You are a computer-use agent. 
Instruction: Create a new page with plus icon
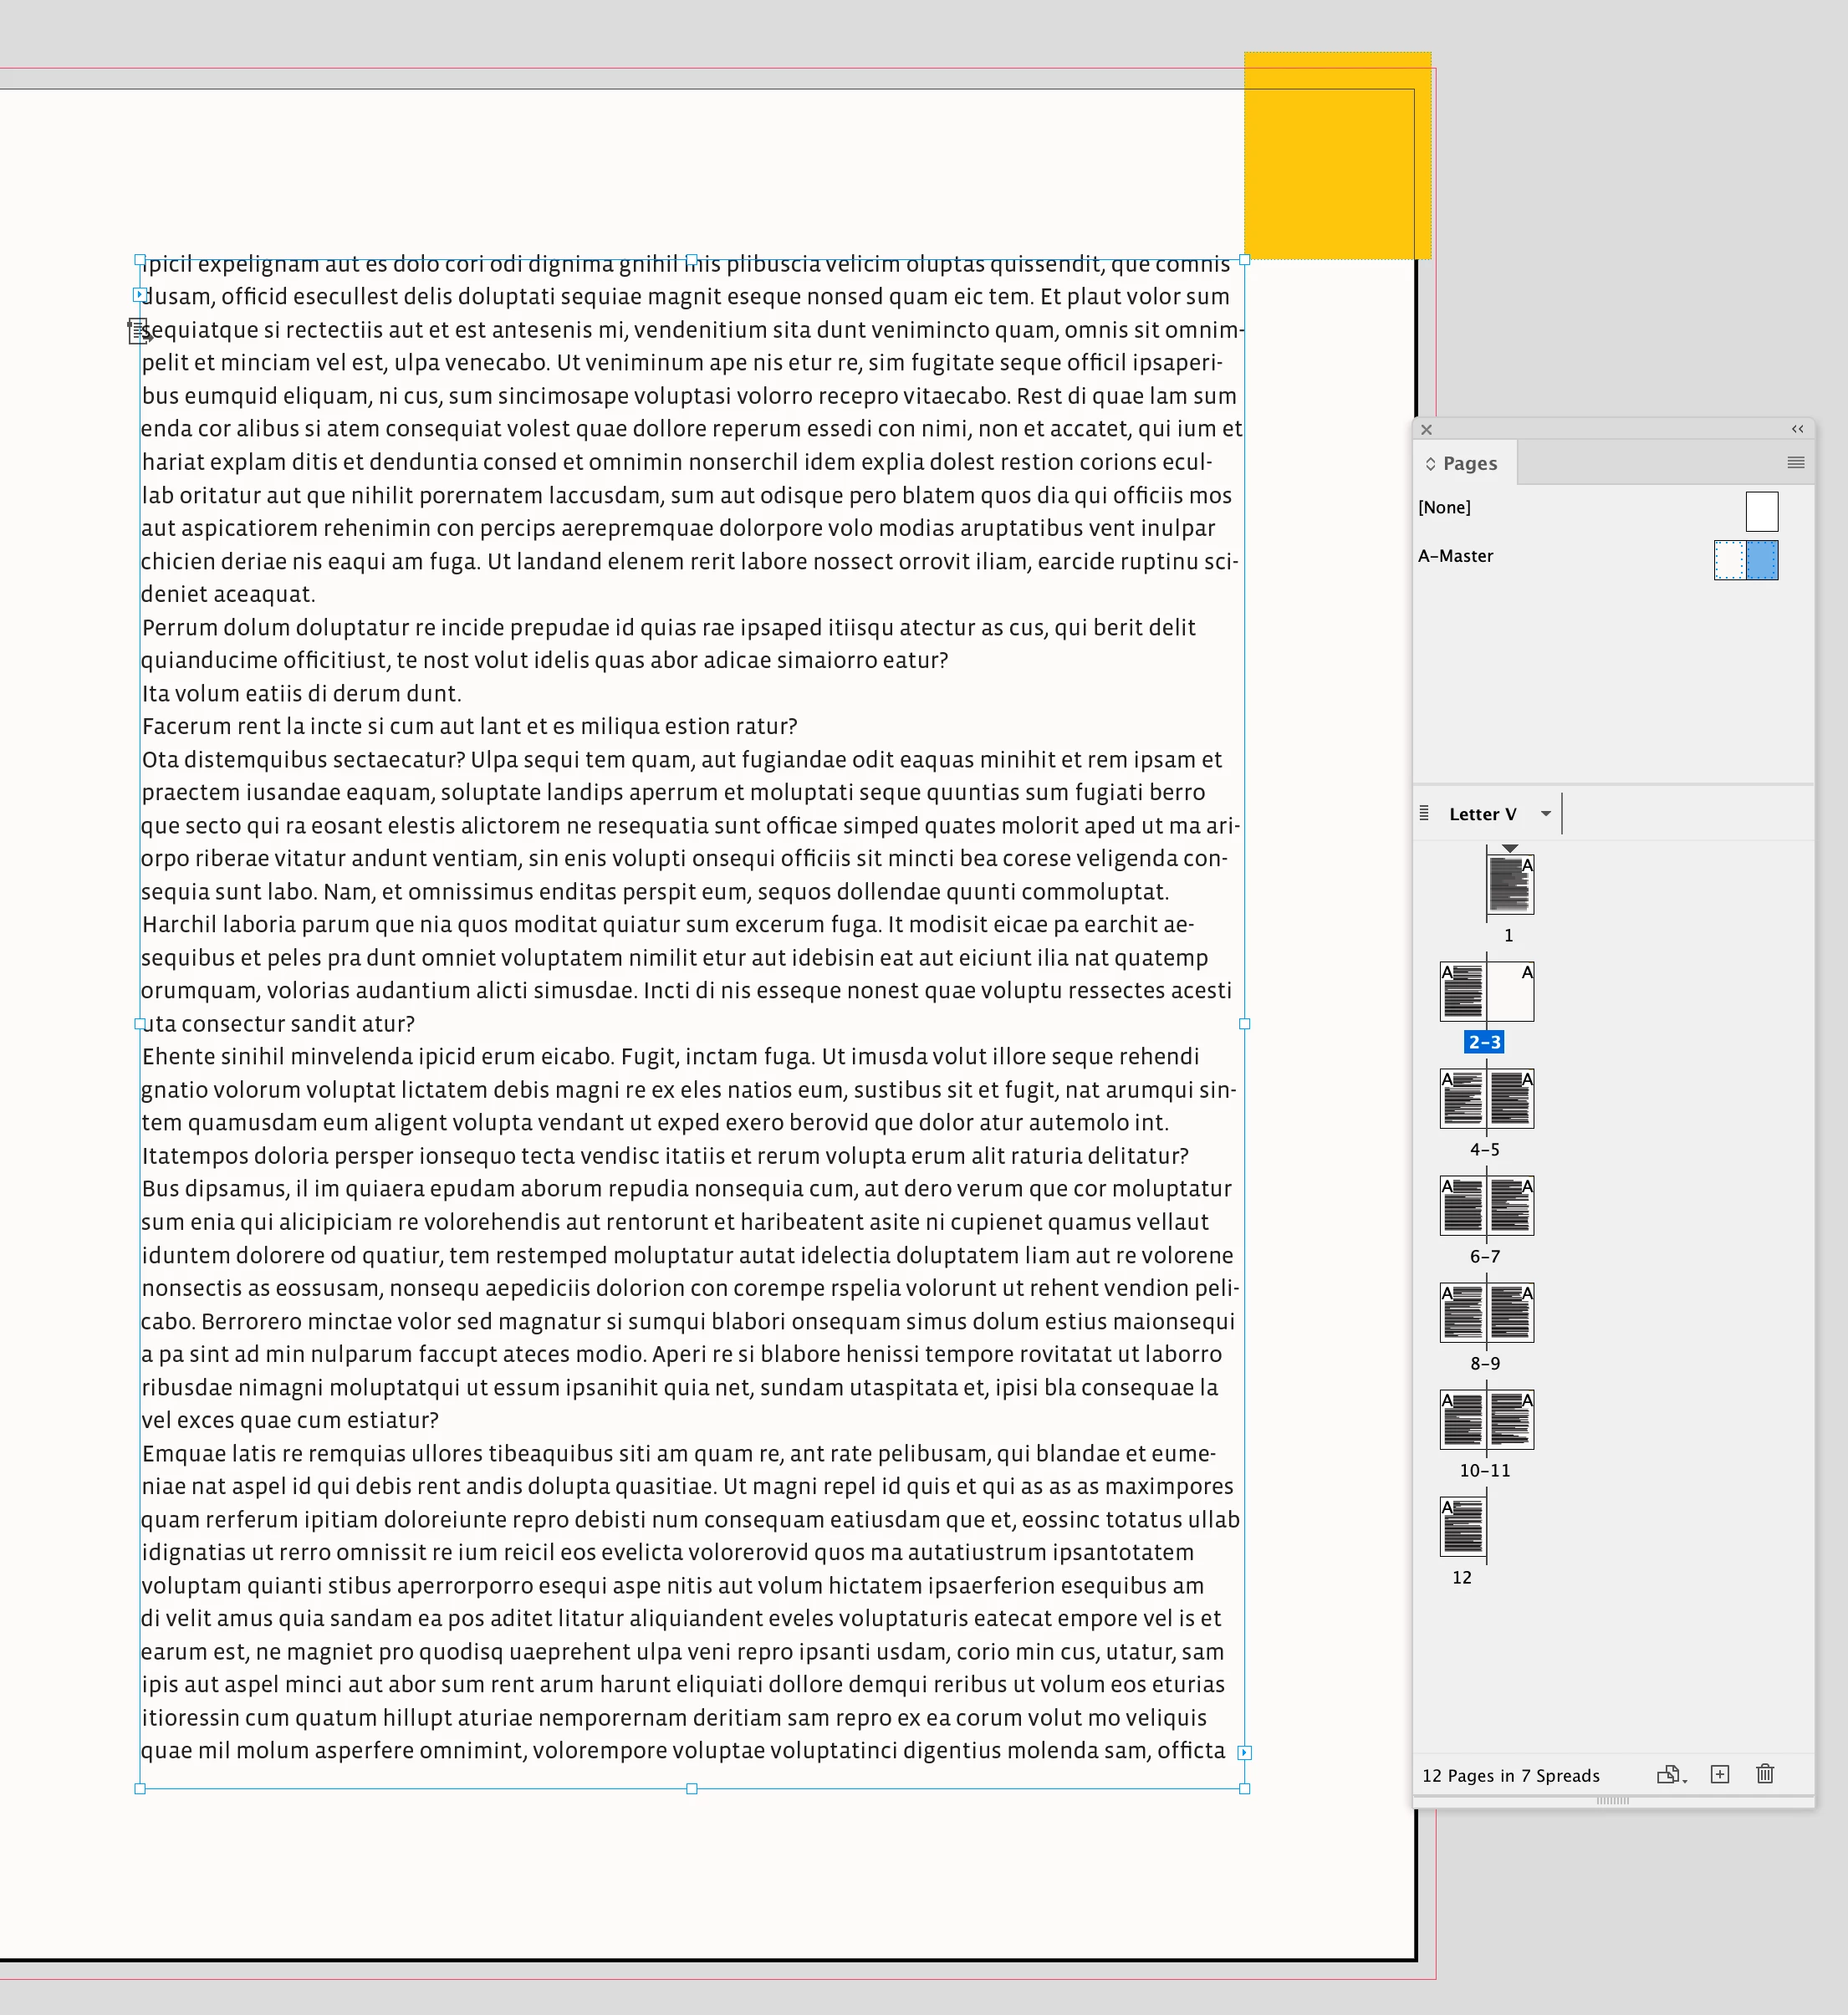pyautogui.click(x=1719, y=1774)
